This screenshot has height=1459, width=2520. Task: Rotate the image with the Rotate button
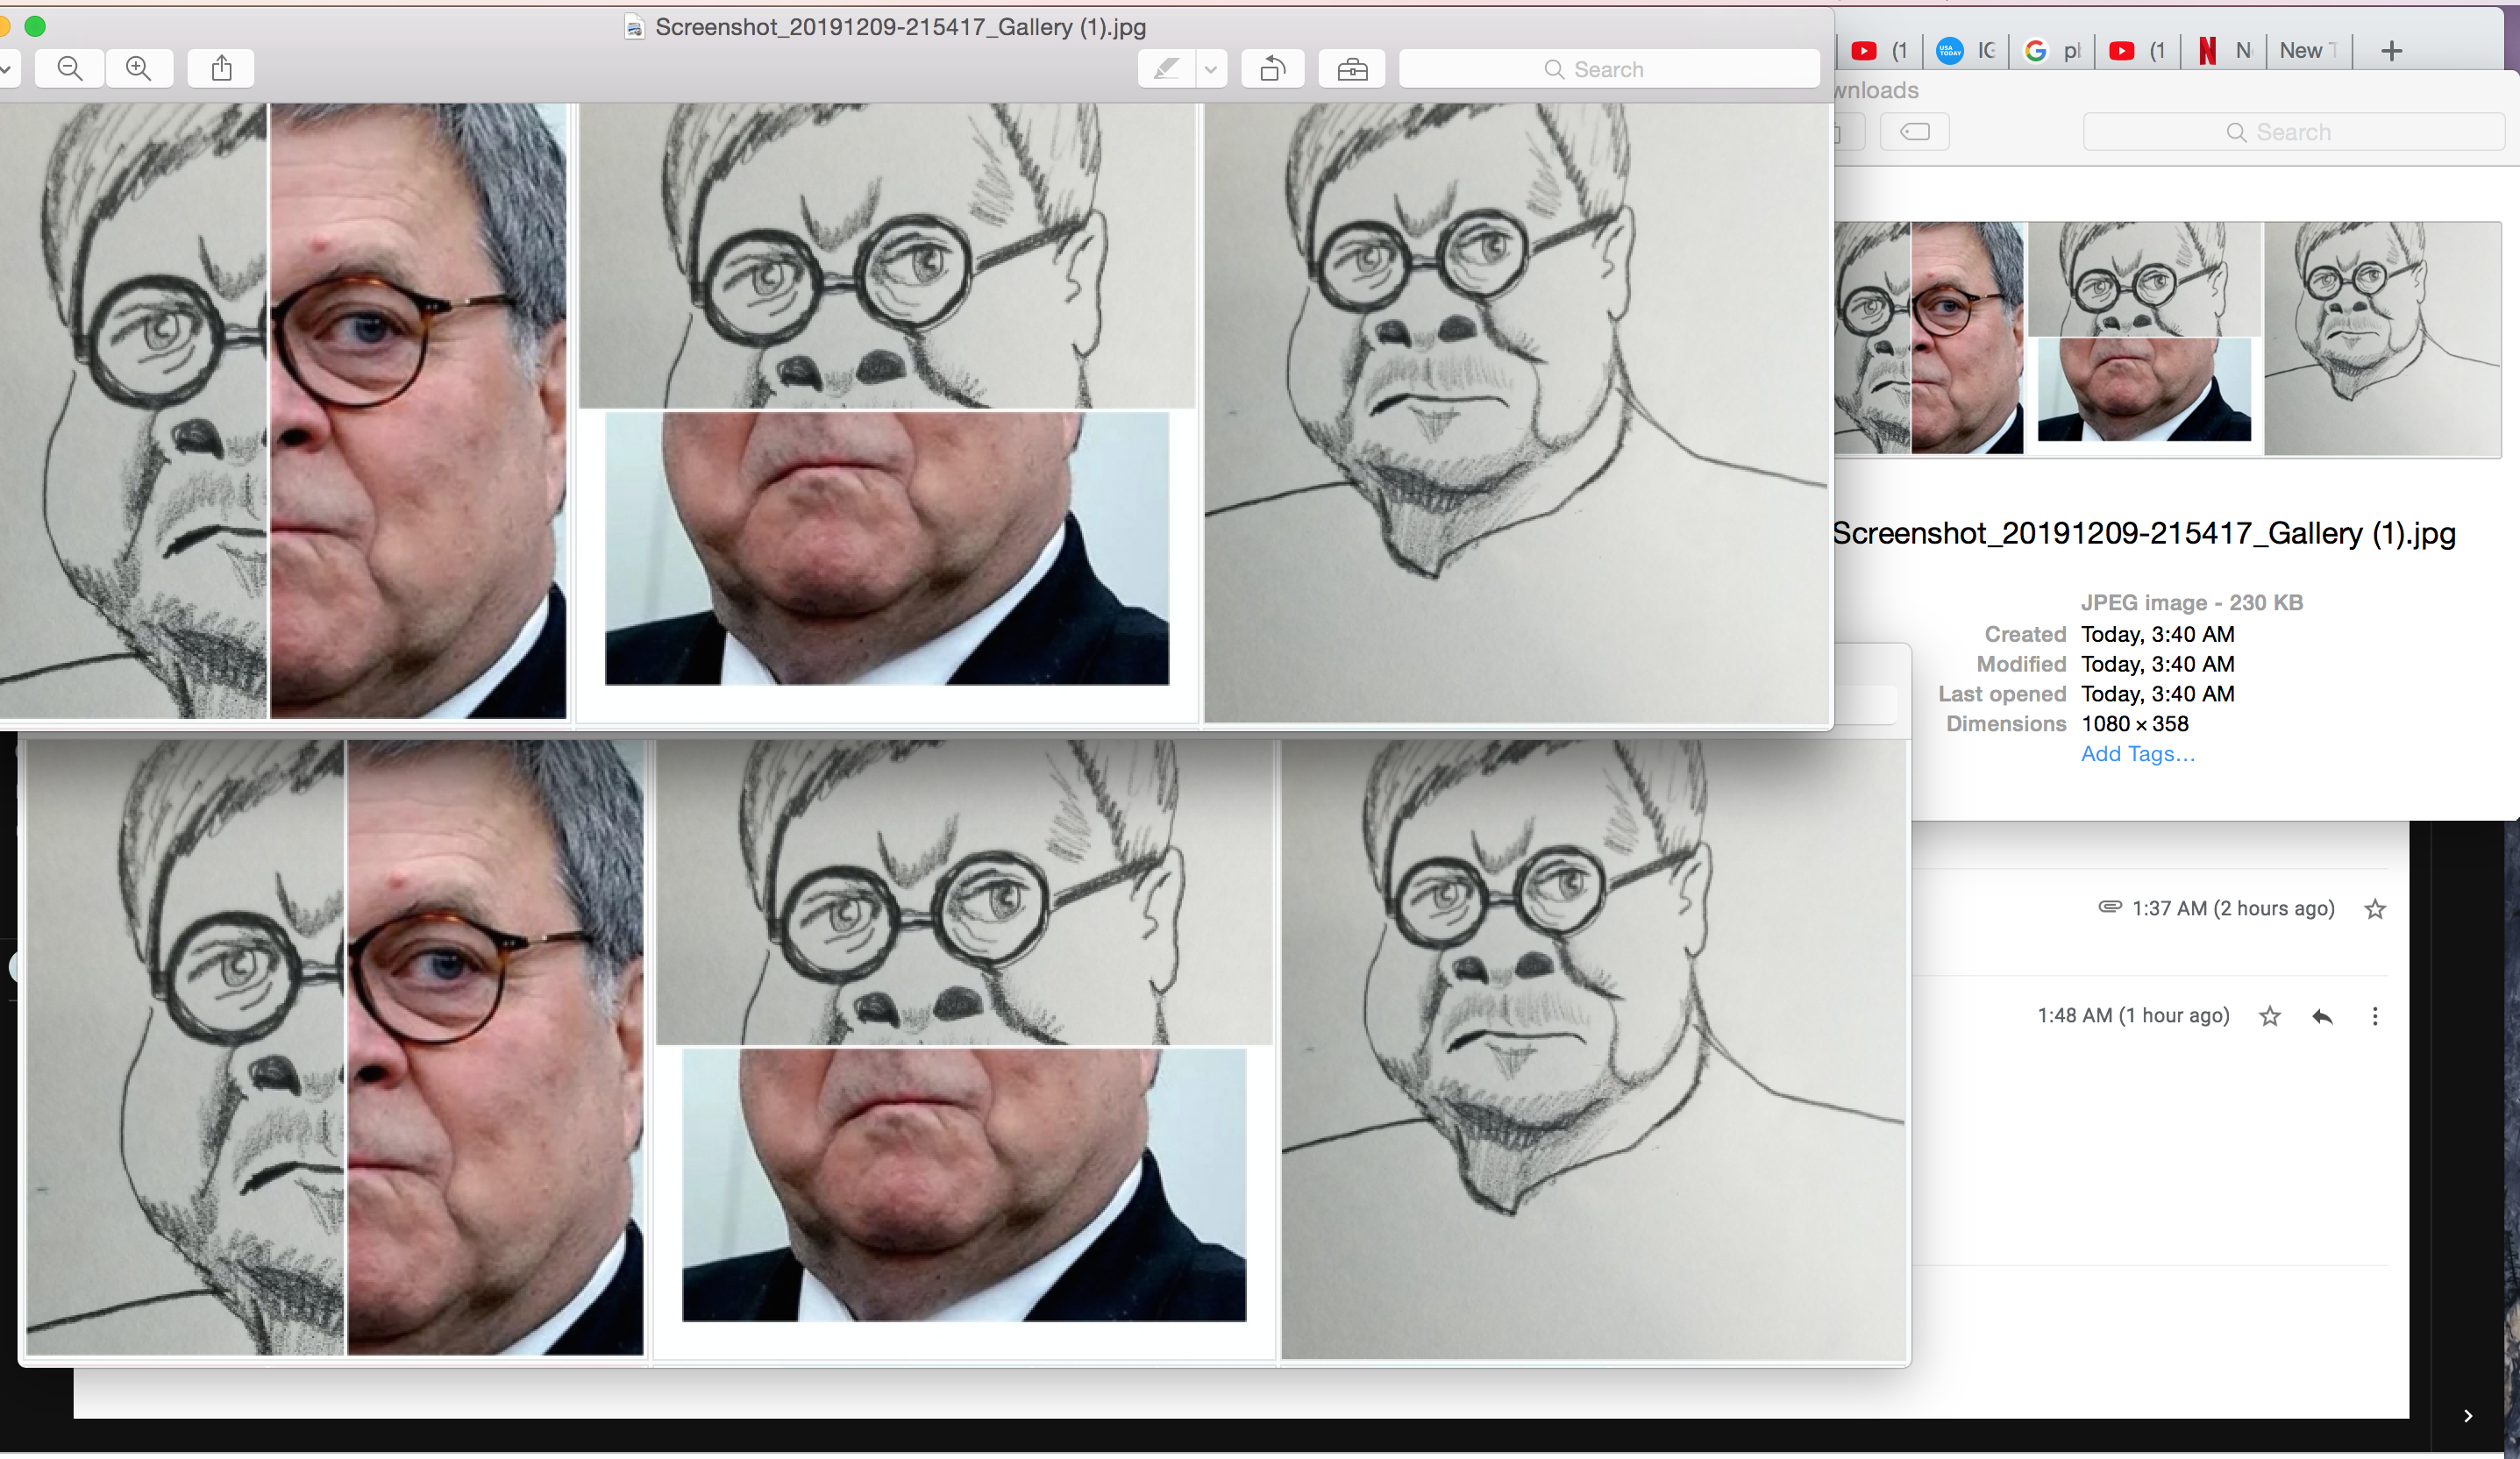(1272, 69)
